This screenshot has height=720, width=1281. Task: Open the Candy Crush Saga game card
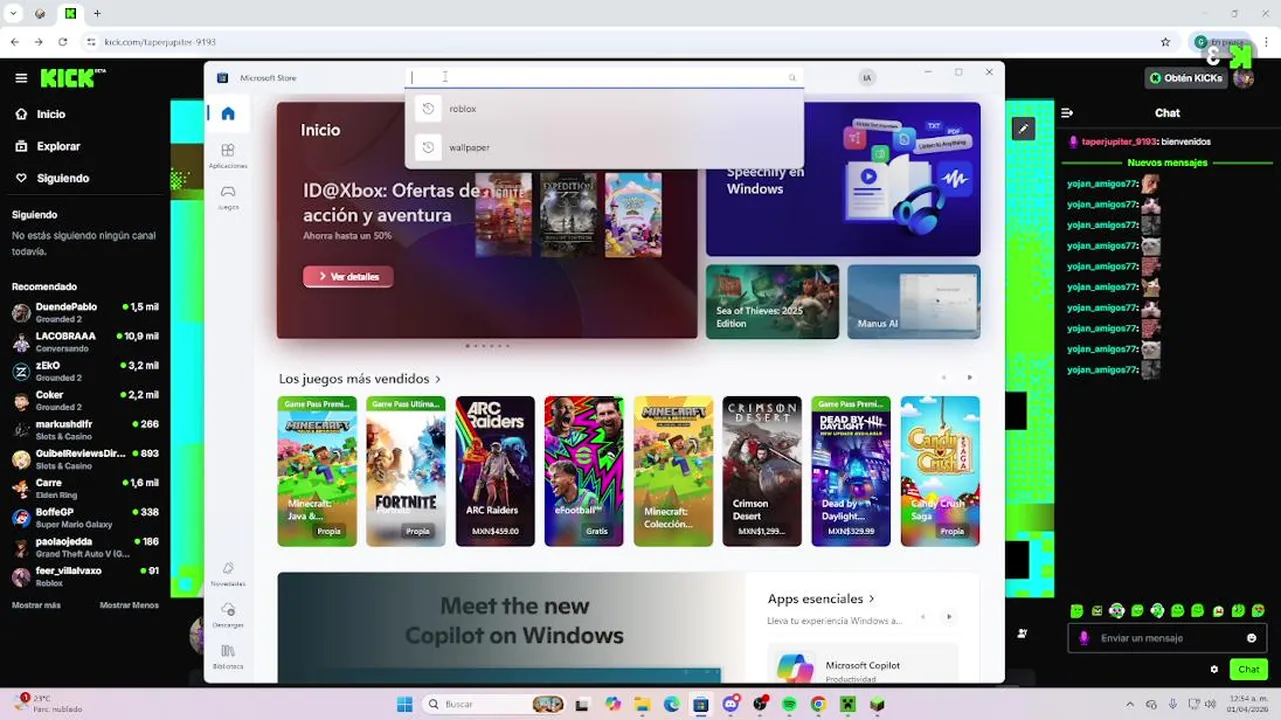point(940,471)
